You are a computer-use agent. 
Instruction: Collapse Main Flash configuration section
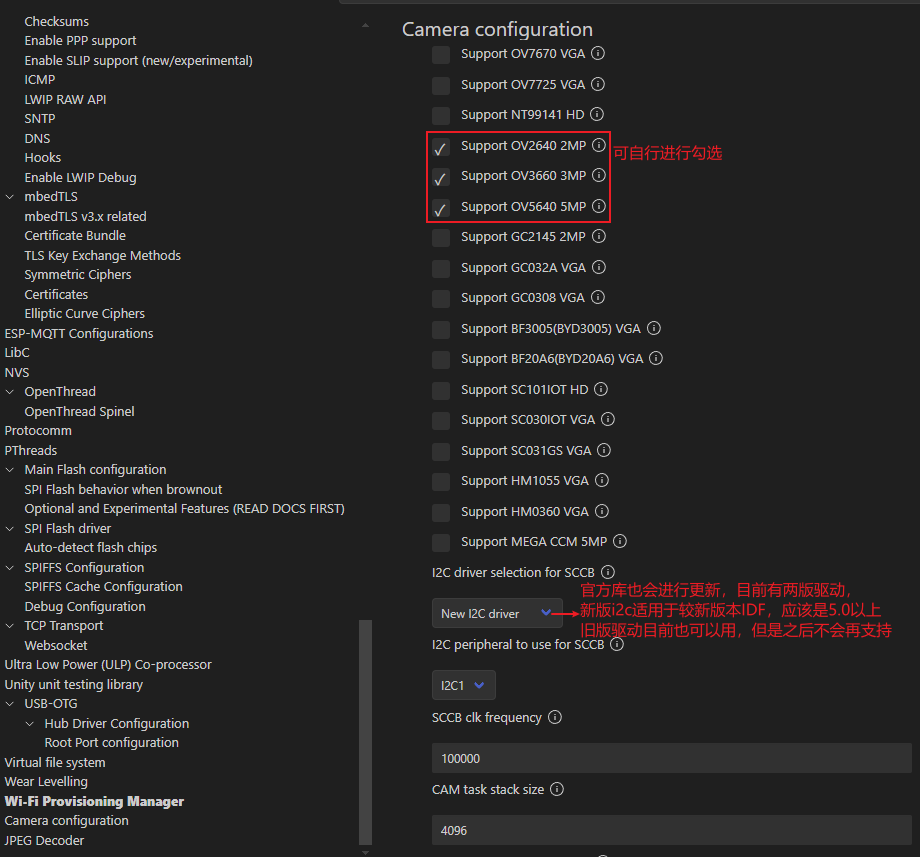click(x=10, y=470)
